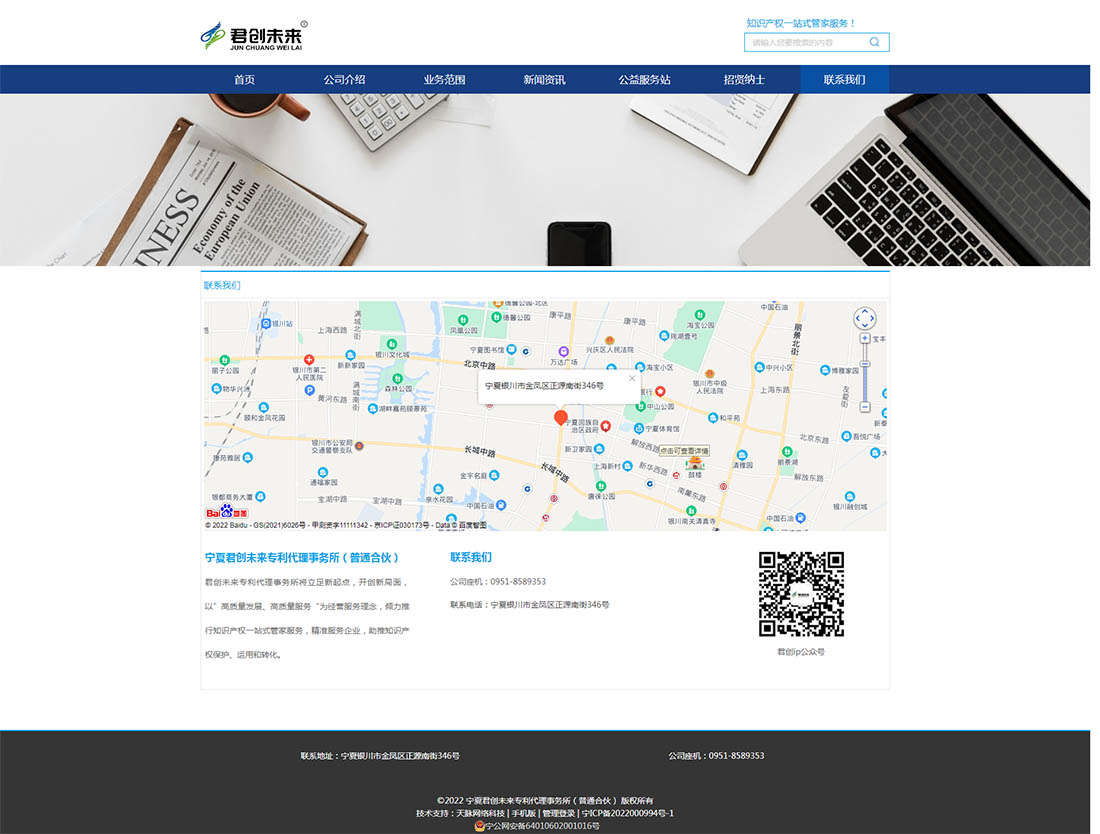Click the map zoom in plus button

pos(865,338)
